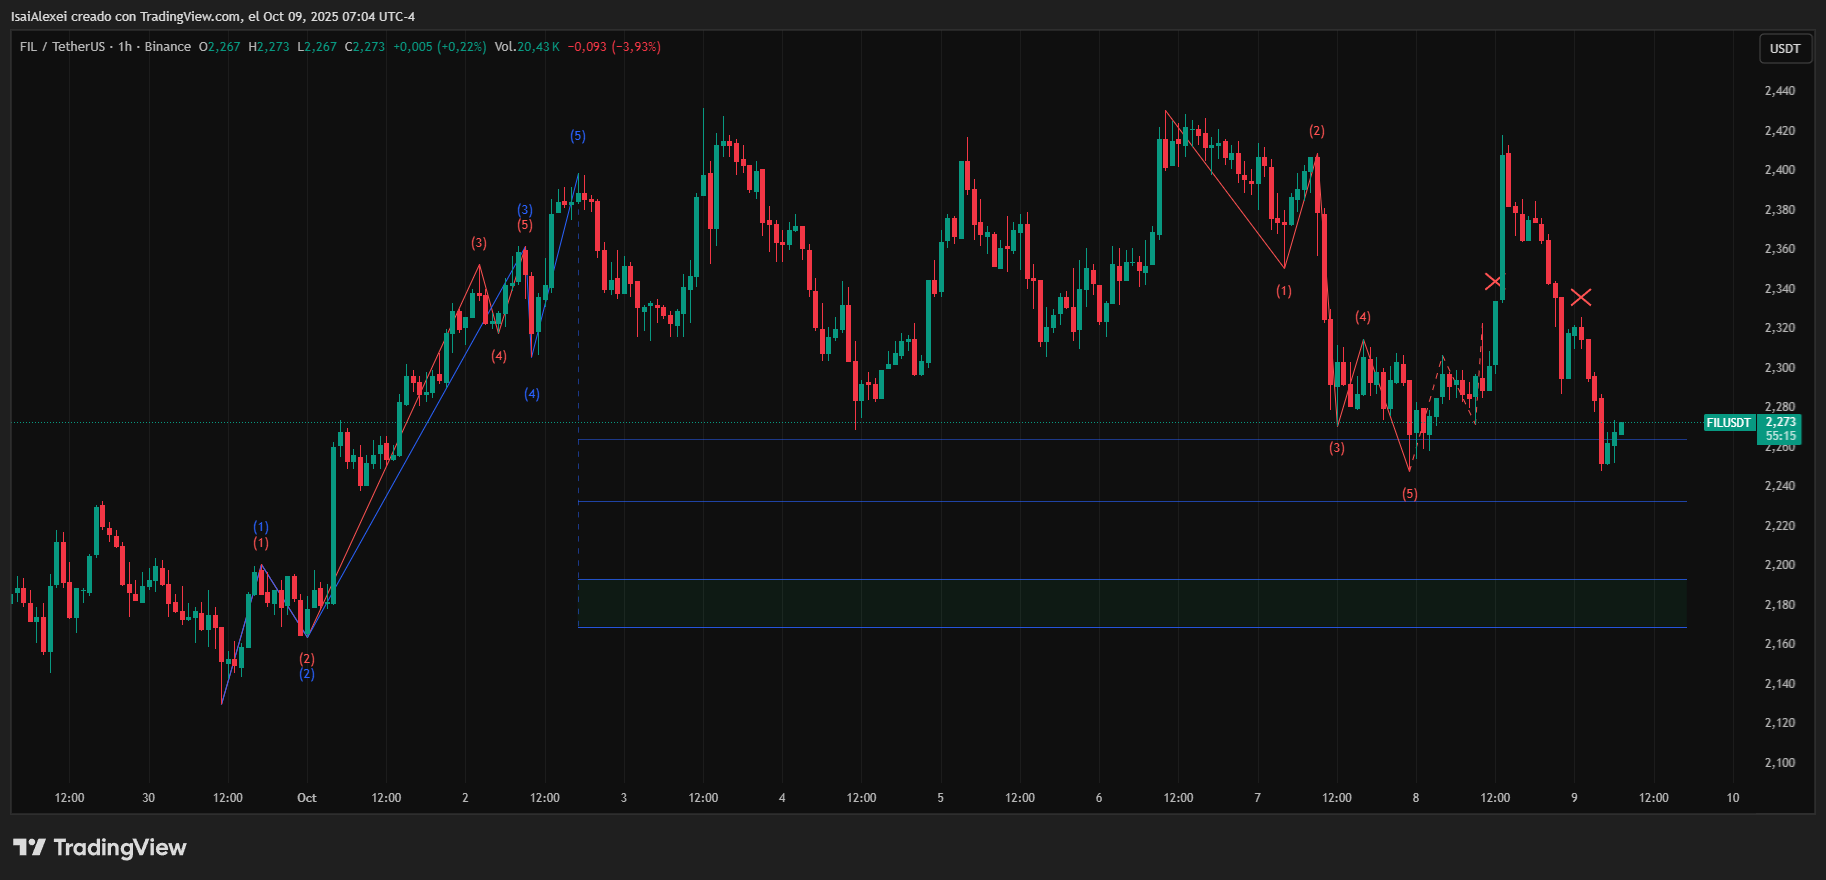Click the 1h interval in the chart legend
This screenshot has height=880, width=1826.
coord(125,47)
